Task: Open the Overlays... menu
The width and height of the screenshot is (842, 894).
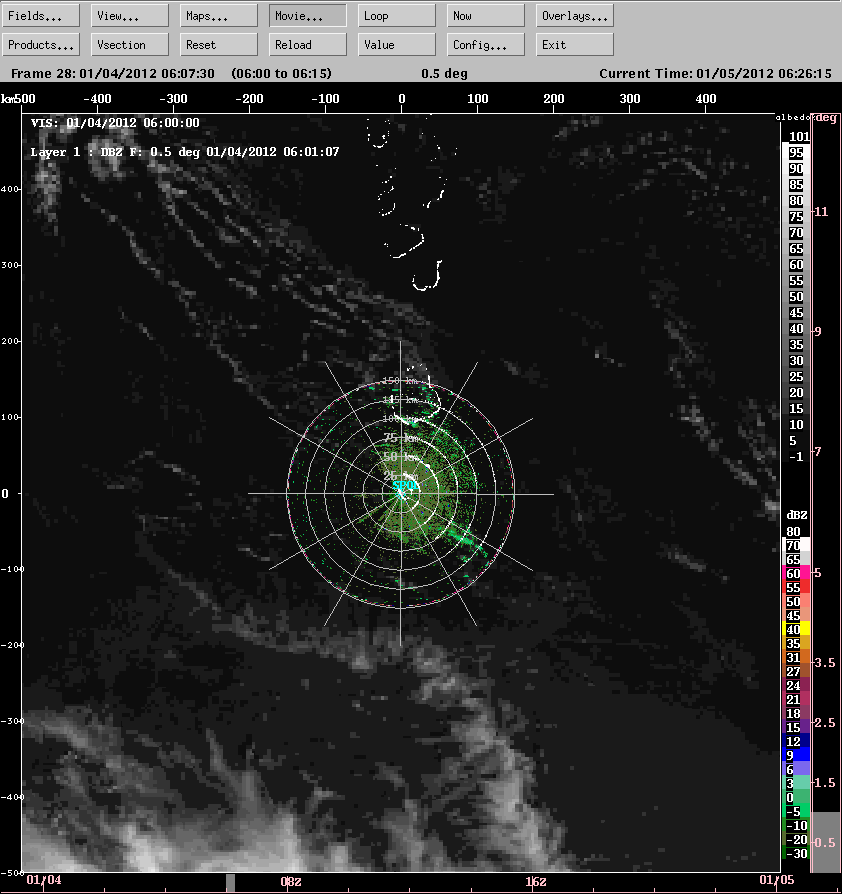Action: click(575, 16)
